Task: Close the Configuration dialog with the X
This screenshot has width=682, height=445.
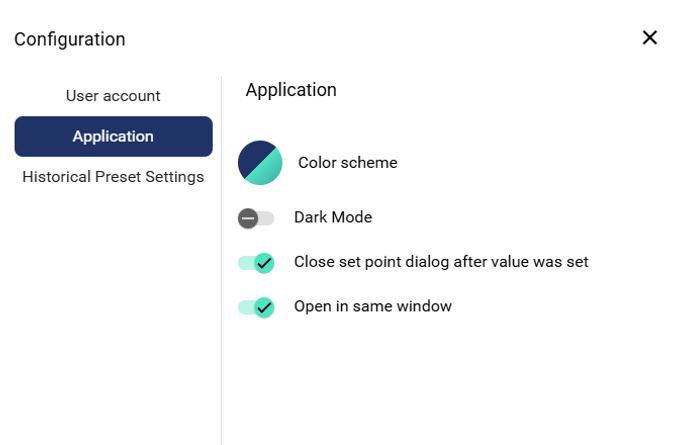Action: click(650, 38)
